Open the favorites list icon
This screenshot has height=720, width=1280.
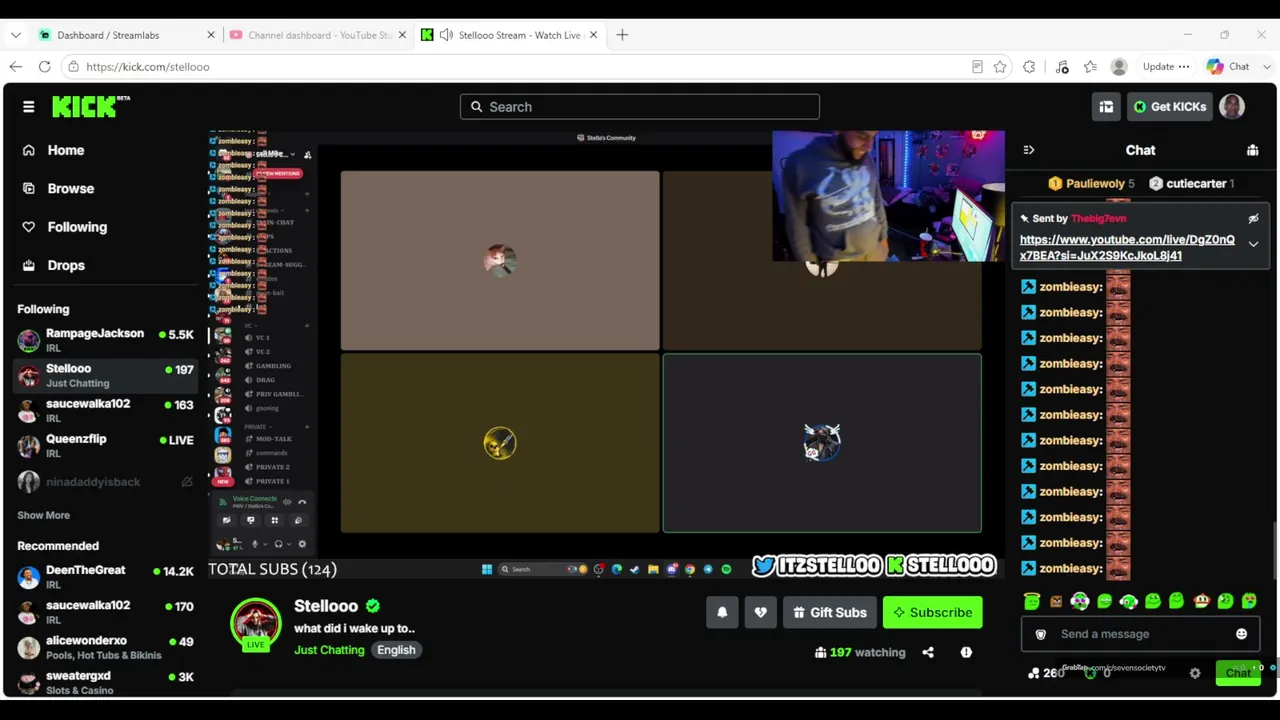click(x=1090, y=67)
